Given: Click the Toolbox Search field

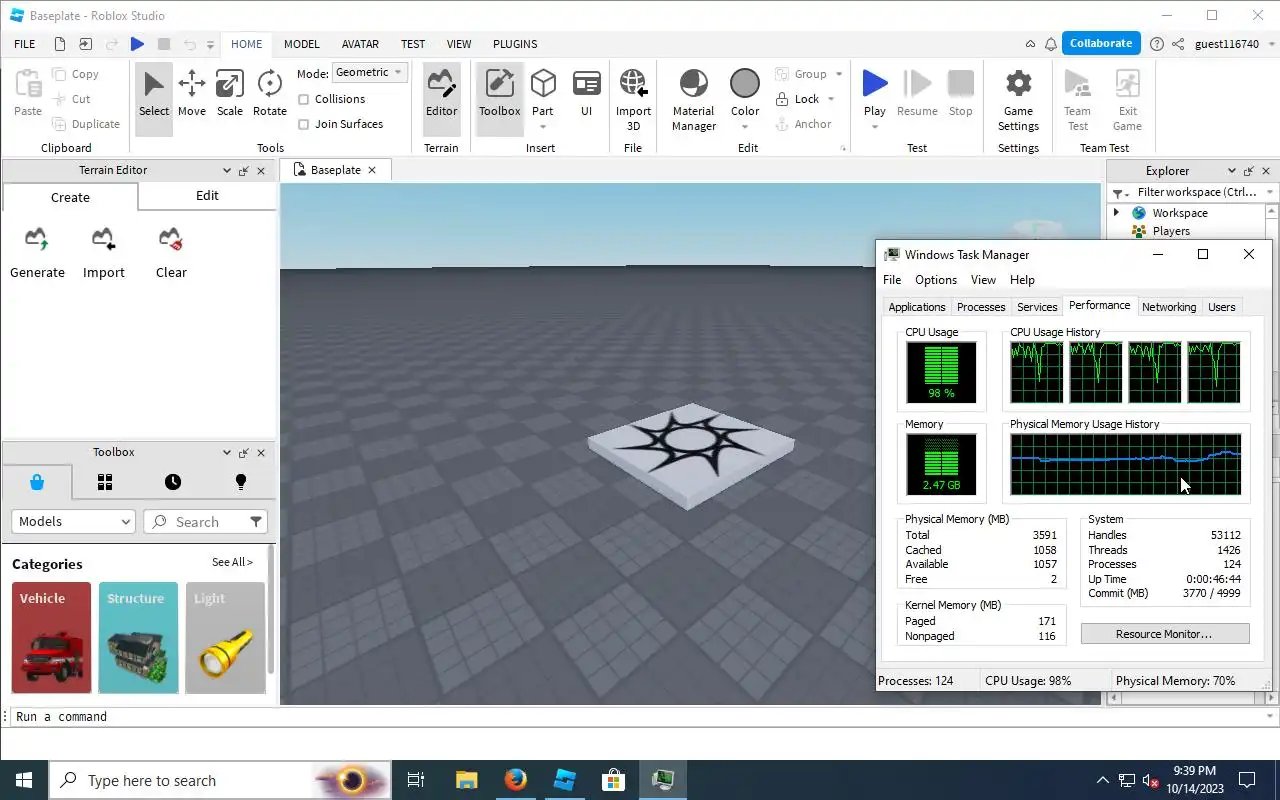Looking at the screenshot, I should 197,521.
